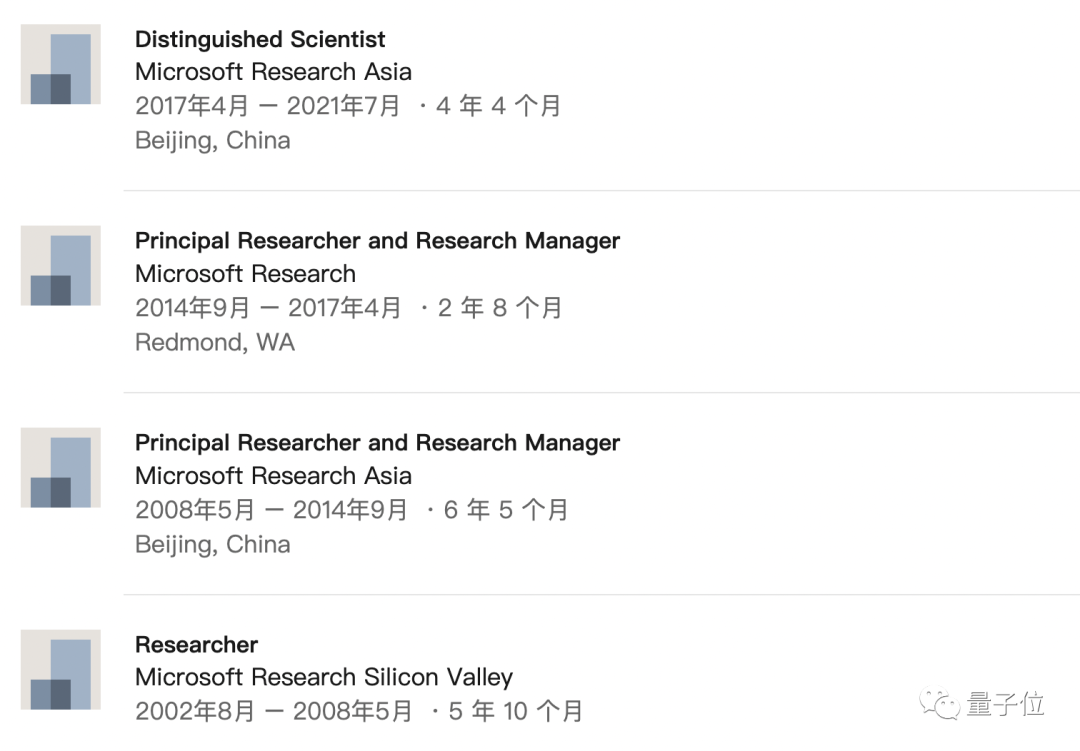Screen dimensions: 1080x751
Task: Click Microsoft Research Asia under Distinguished Scientist
Action: (273, 72)
